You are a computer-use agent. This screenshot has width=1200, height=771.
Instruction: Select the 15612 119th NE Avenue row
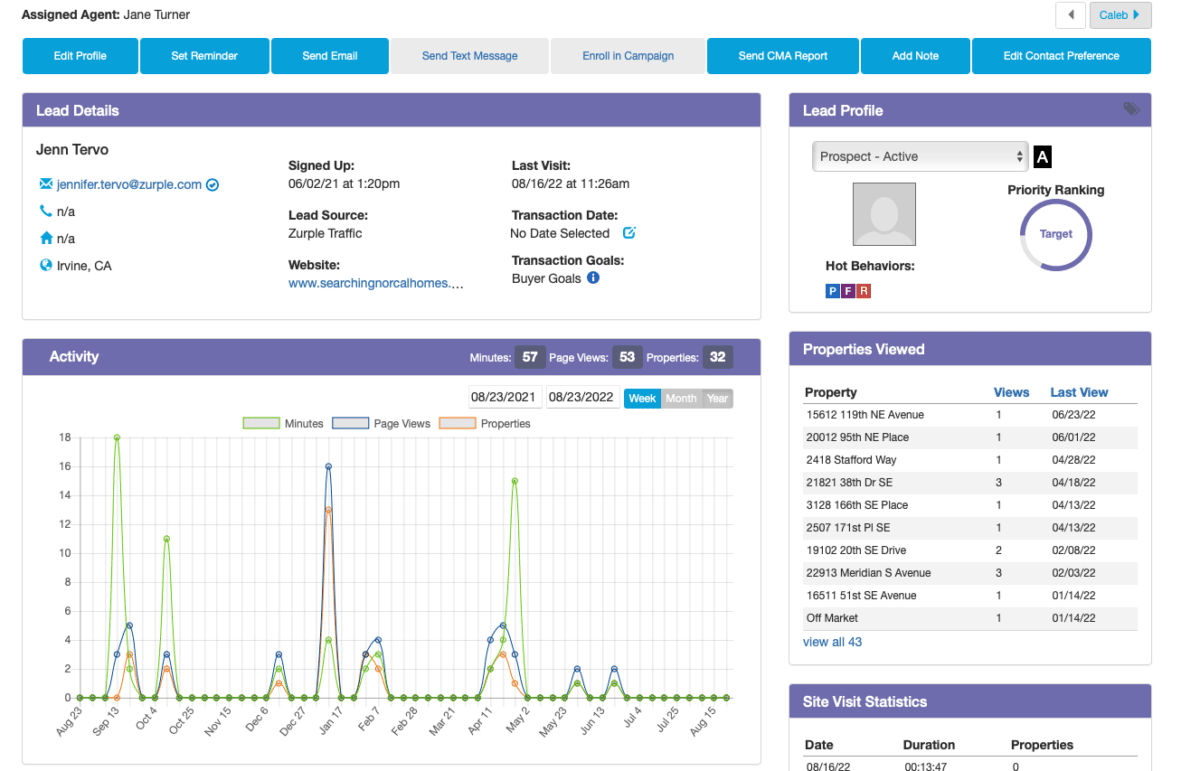tap(971, 415)
